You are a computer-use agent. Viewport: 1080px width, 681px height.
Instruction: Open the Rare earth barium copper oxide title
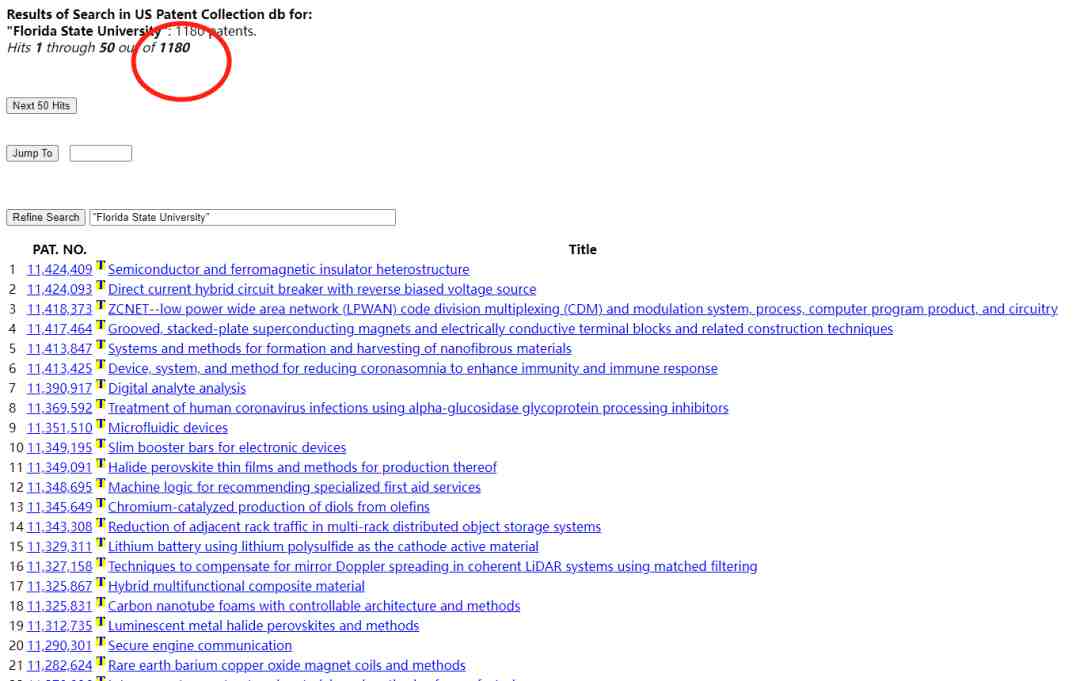pos(287,666)
